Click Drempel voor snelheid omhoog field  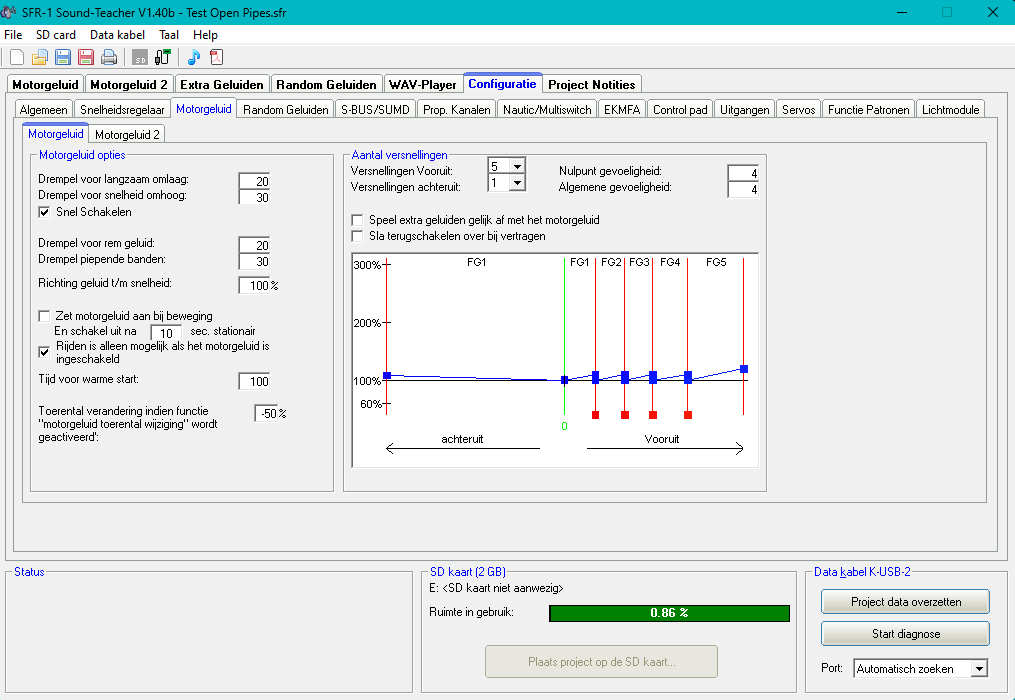point(254,197)
